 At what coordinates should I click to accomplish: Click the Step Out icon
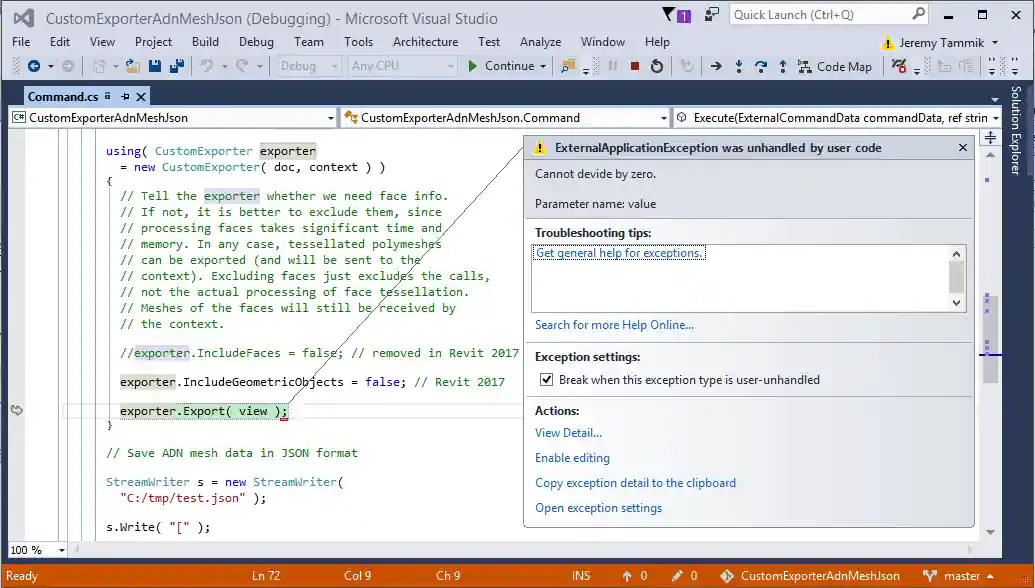coord(783,66)
